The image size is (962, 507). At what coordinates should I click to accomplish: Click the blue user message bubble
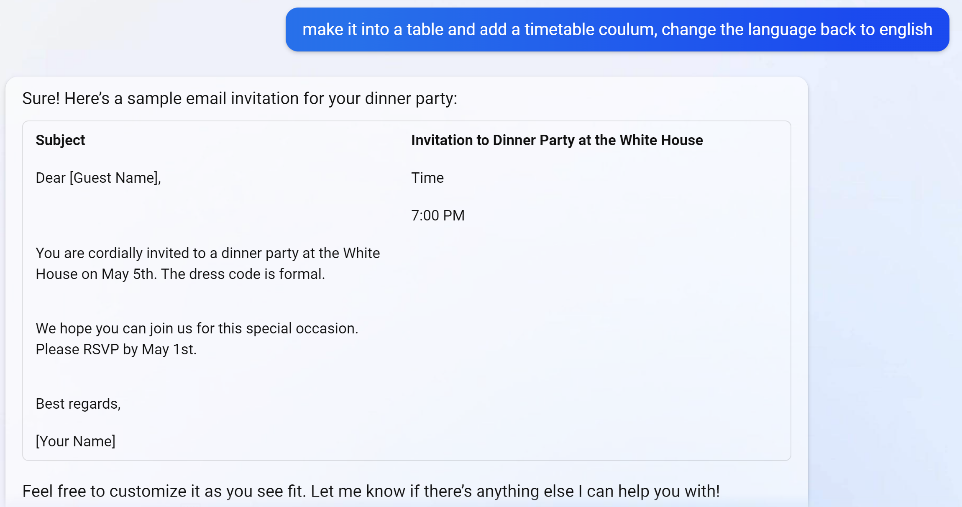pyautogui.click(x=617, y=29)
